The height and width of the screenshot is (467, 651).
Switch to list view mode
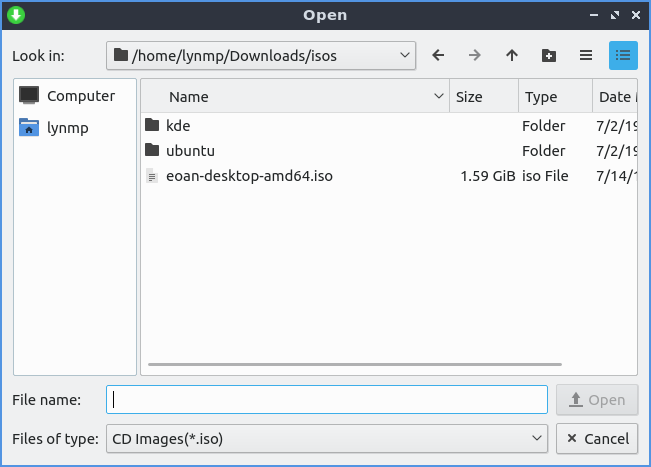click(586, 56)
